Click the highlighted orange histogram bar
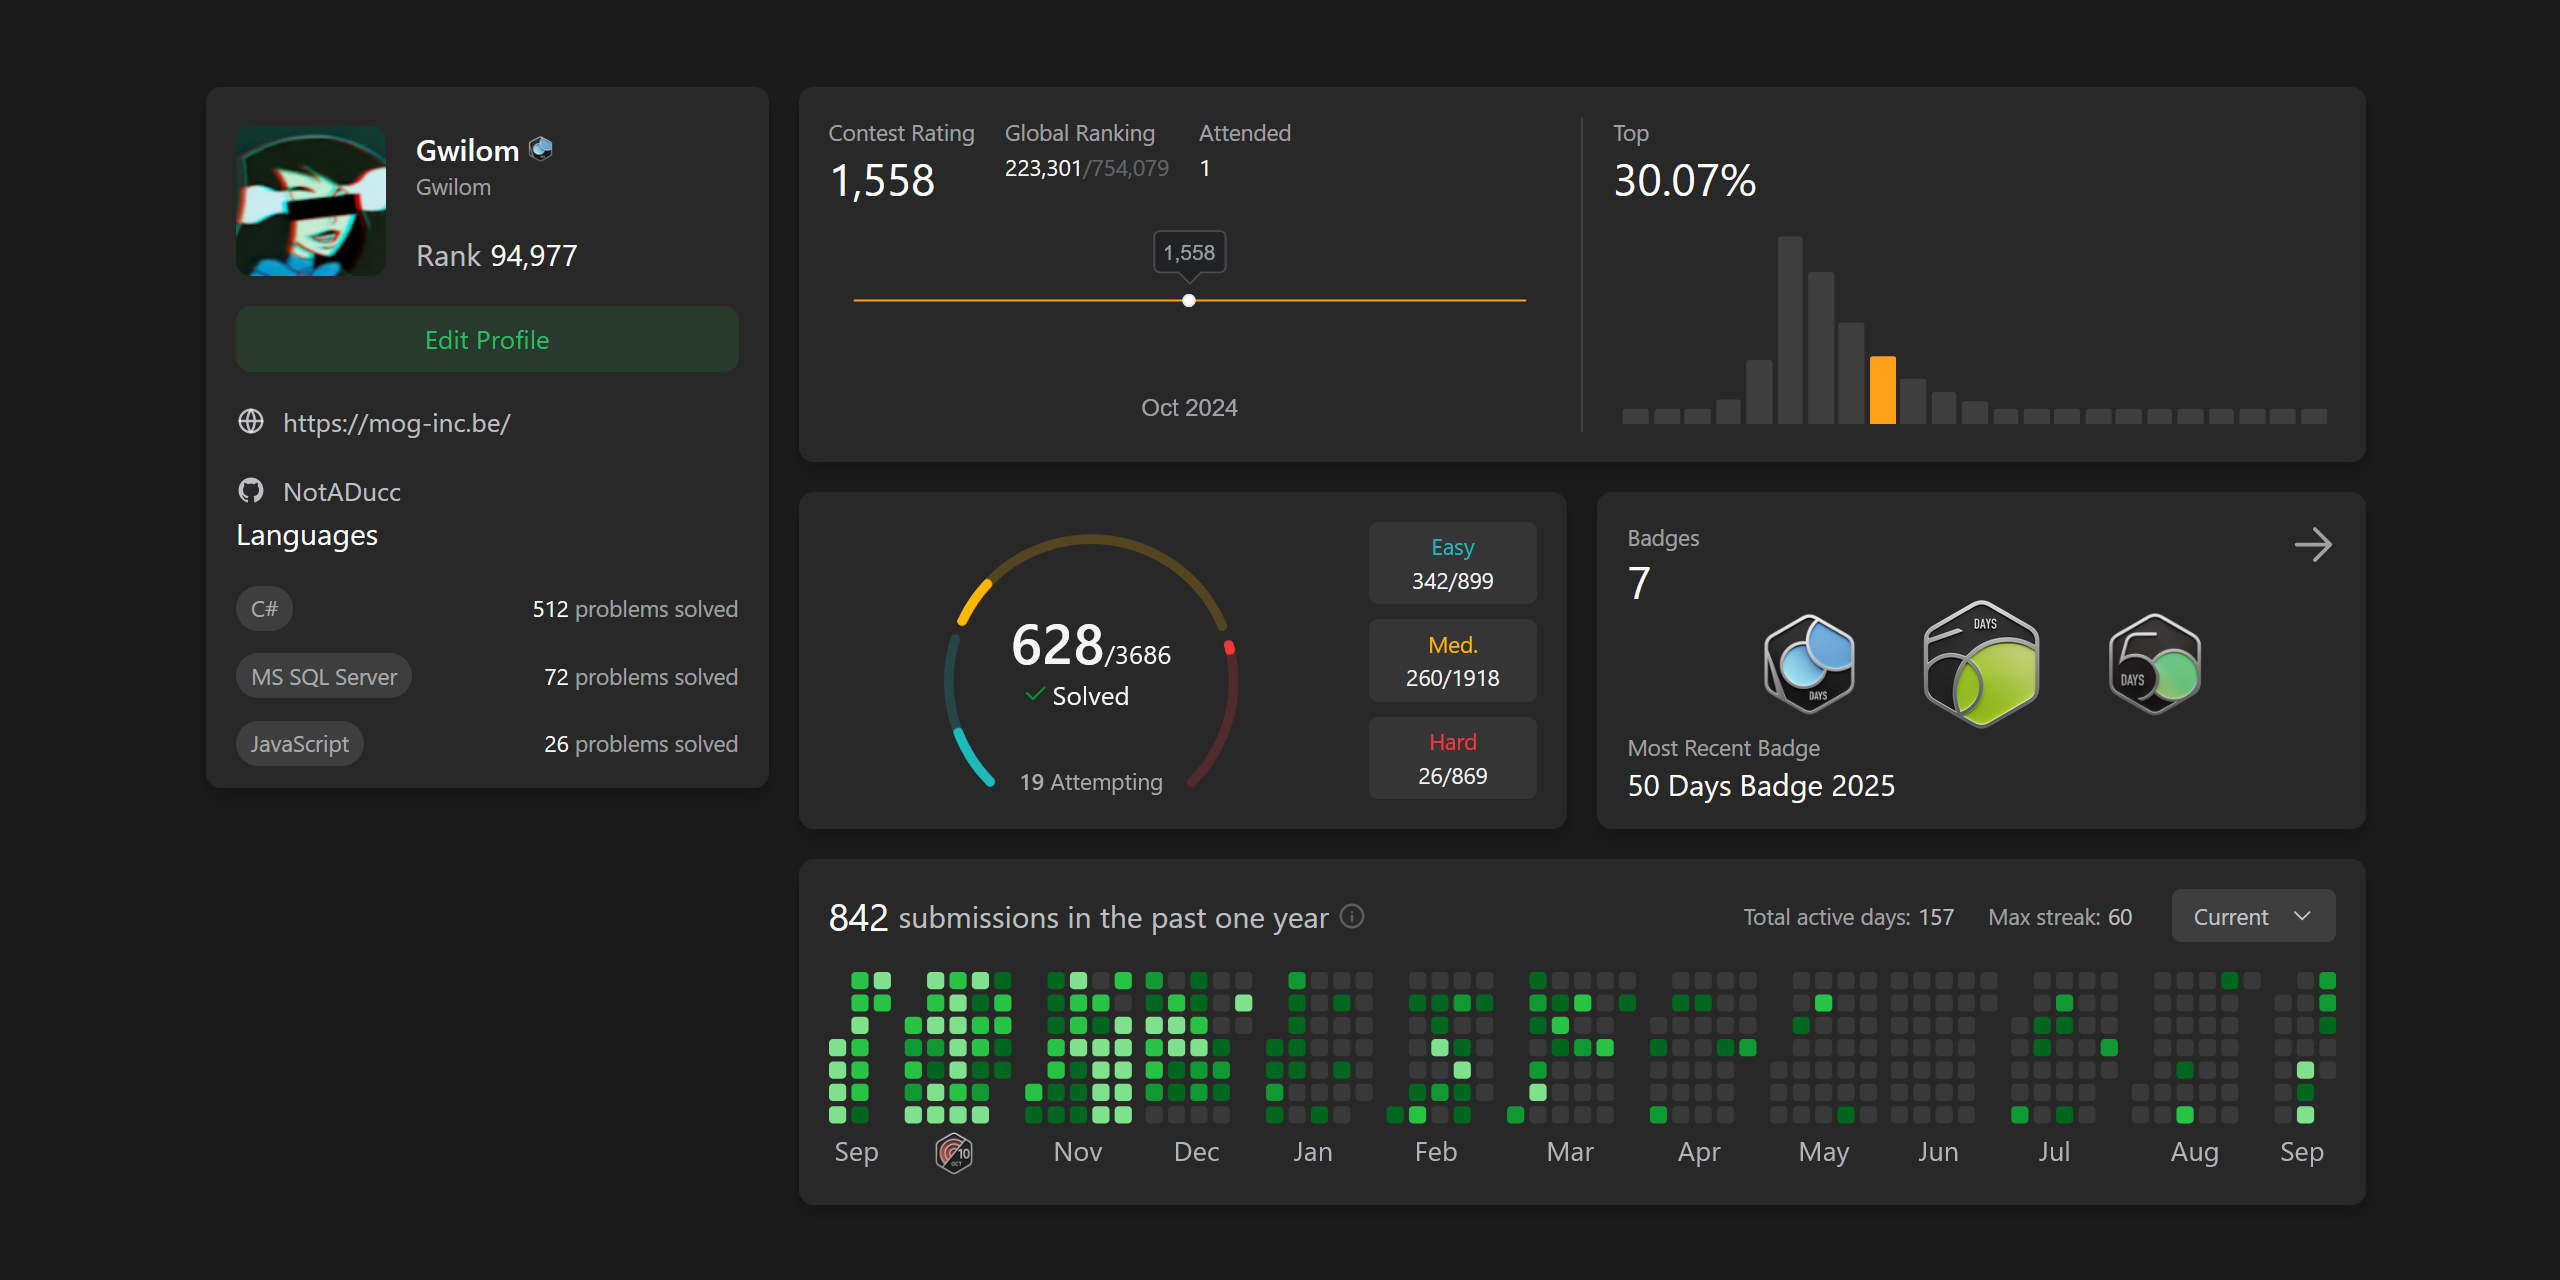 [x=1882, y=390]
